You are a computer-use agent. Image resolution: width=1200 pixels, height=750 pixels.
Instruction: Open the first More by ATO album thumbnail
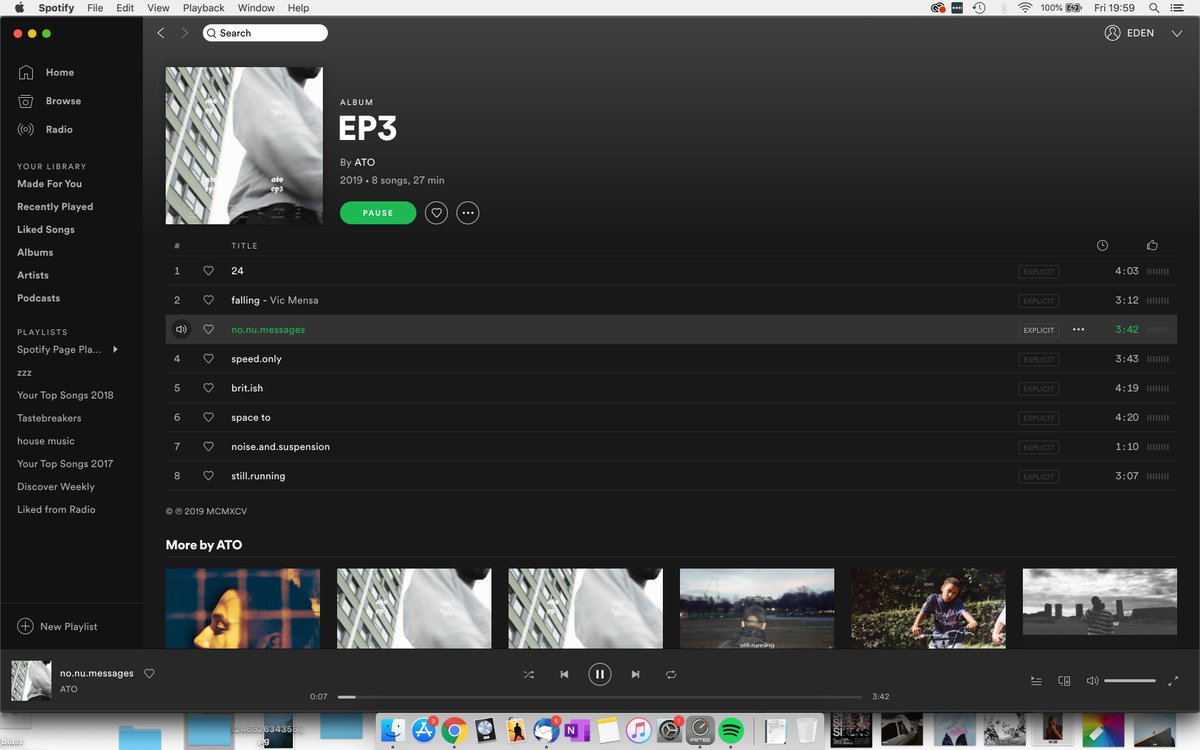pos(243,608)
